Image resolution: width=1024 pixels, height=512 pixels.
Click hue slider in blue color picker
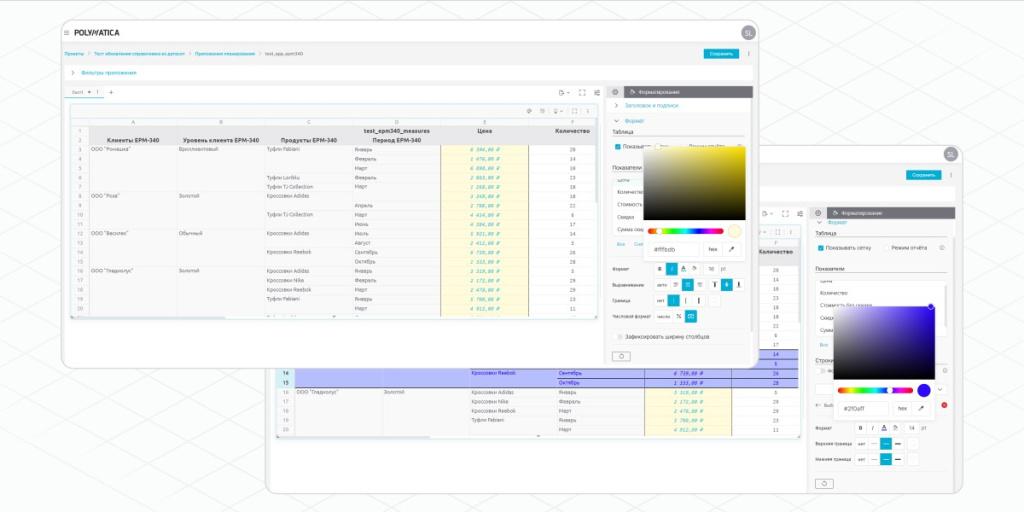tap(875, 390)
